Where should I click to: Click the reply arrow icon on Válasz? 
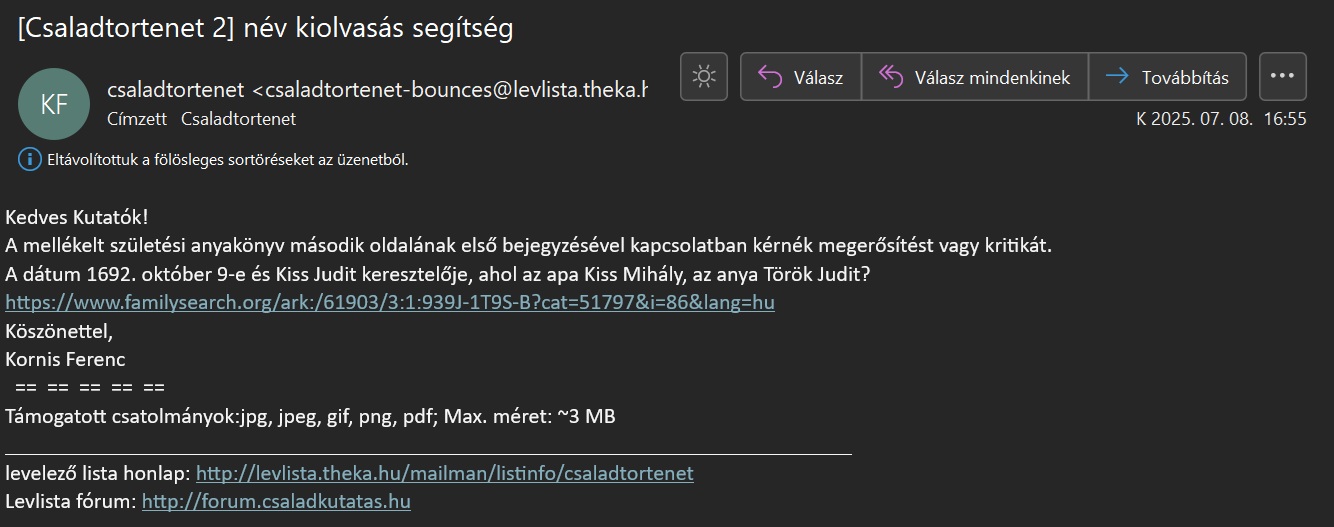point(770,77)
